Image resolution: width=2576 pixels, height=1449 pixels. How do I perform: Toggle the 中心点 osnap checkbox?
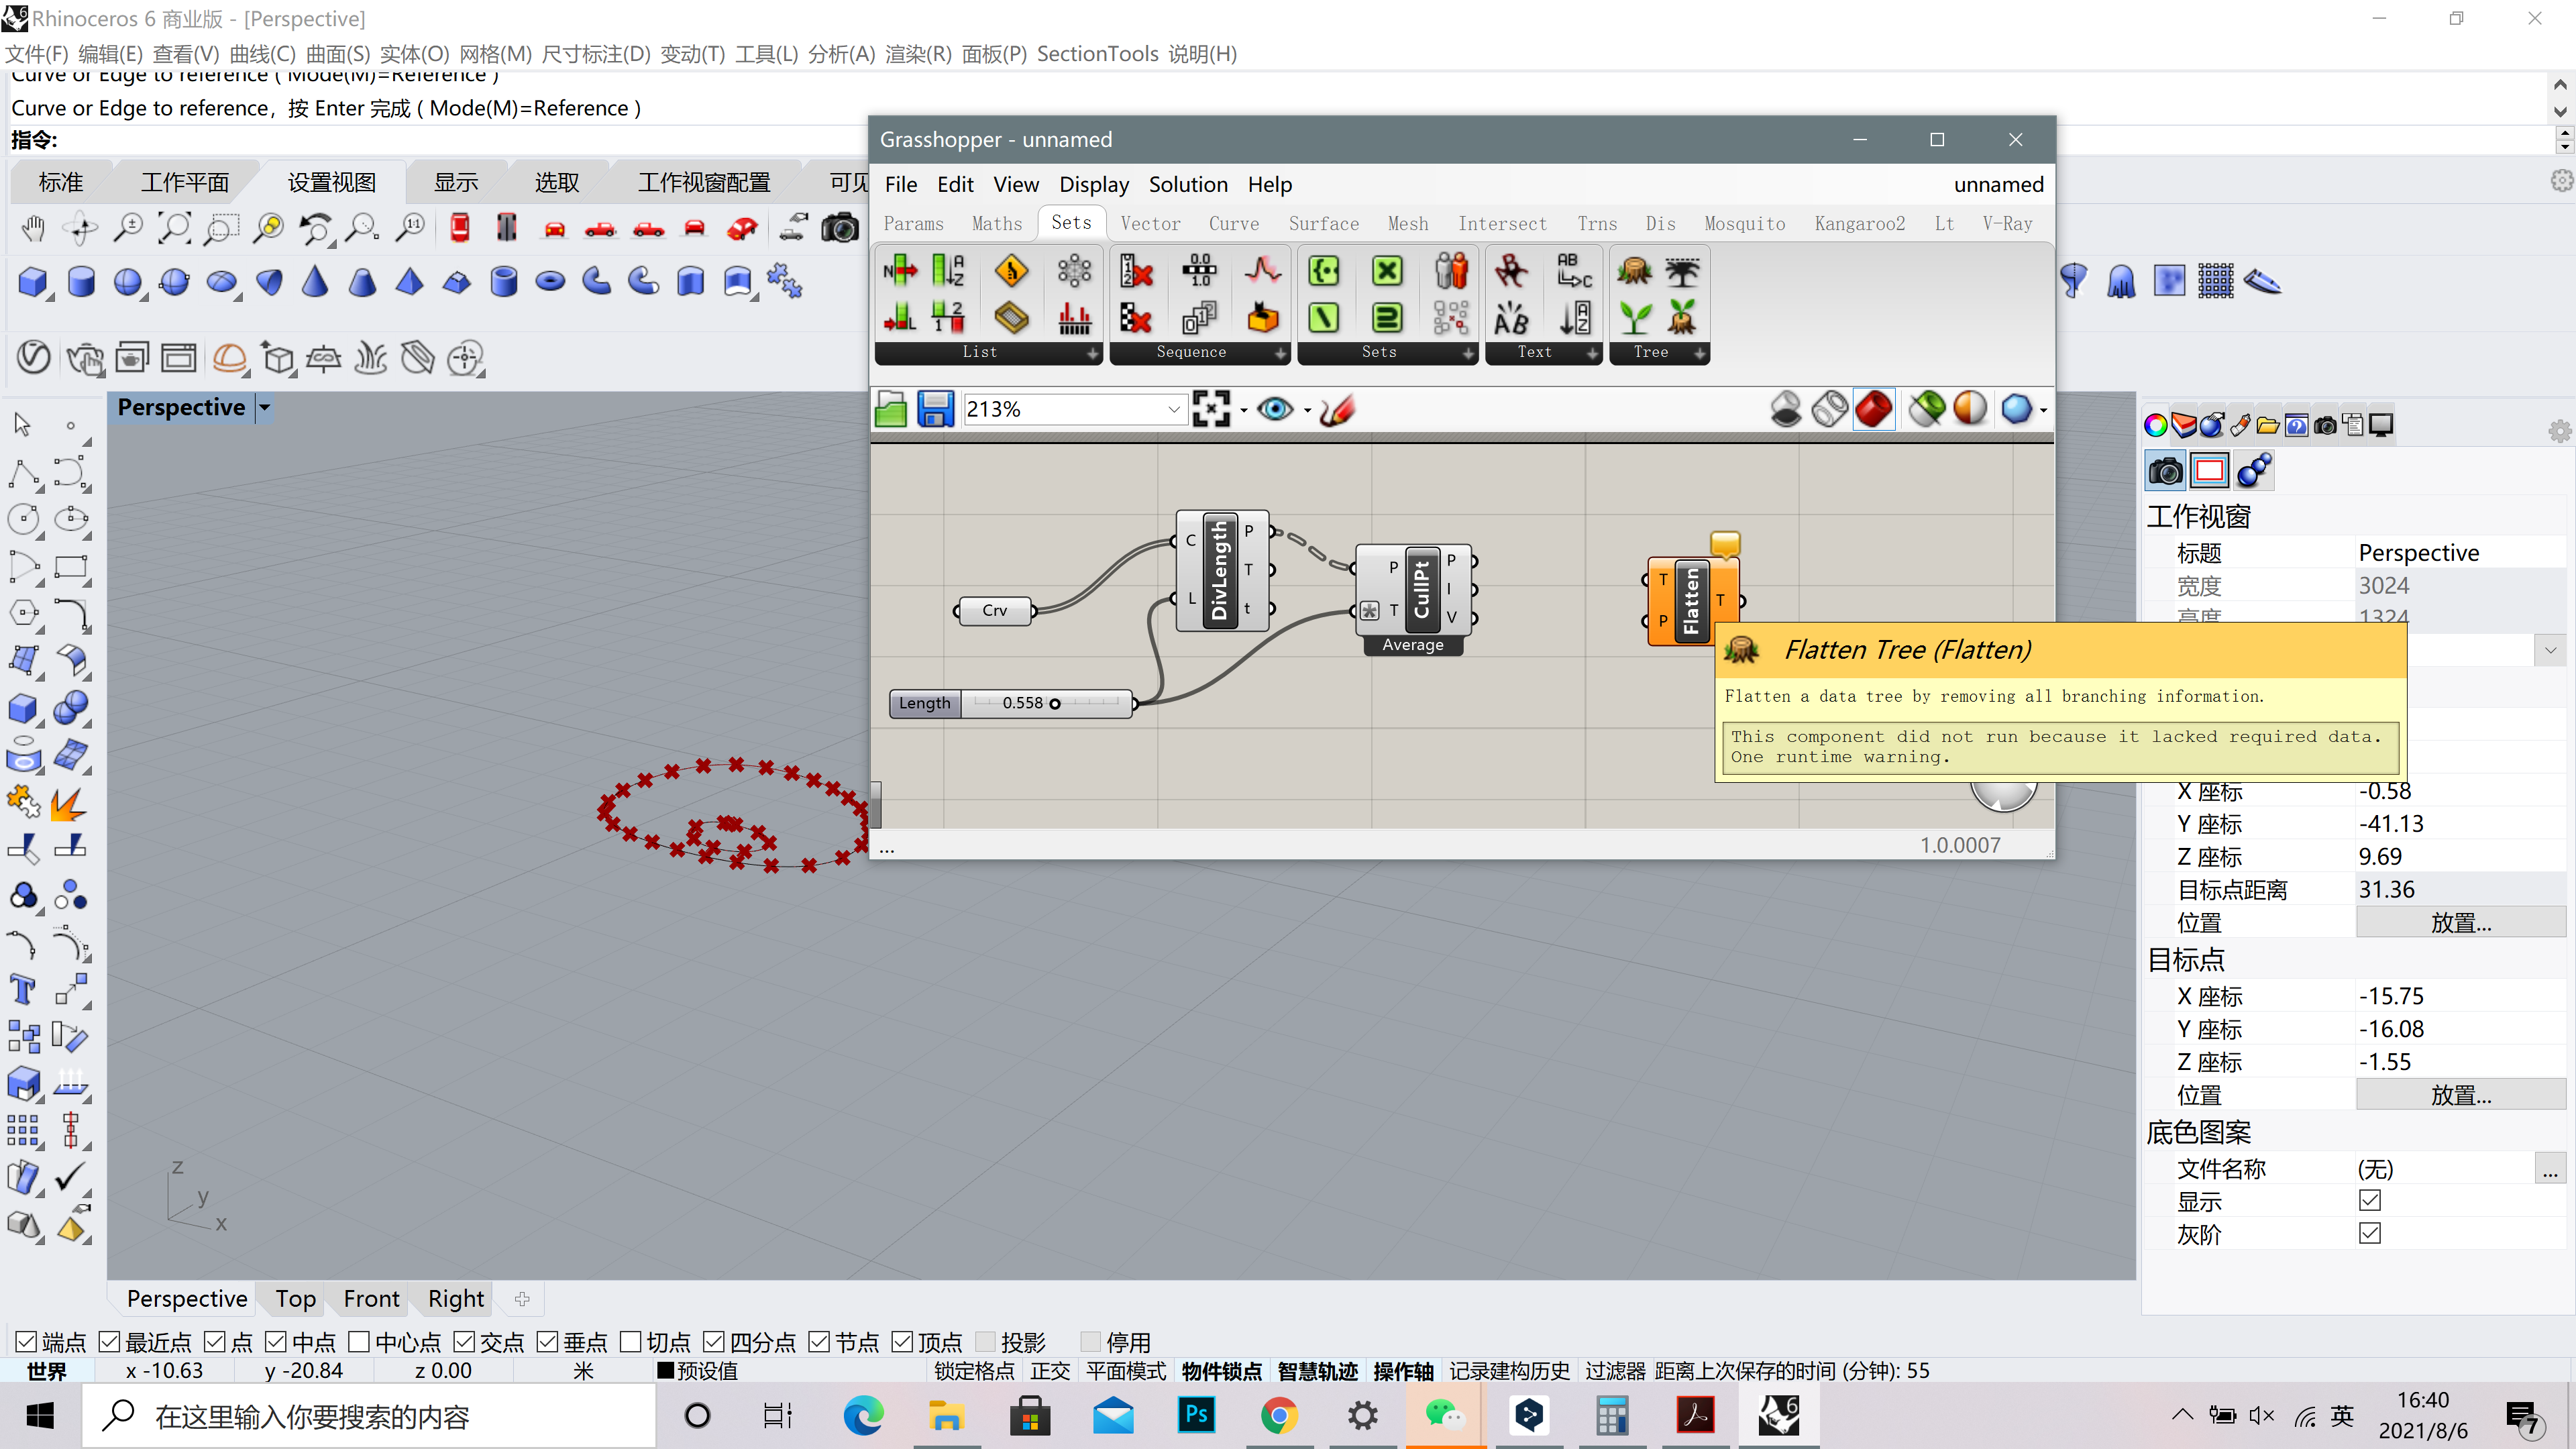point(359,1341)
